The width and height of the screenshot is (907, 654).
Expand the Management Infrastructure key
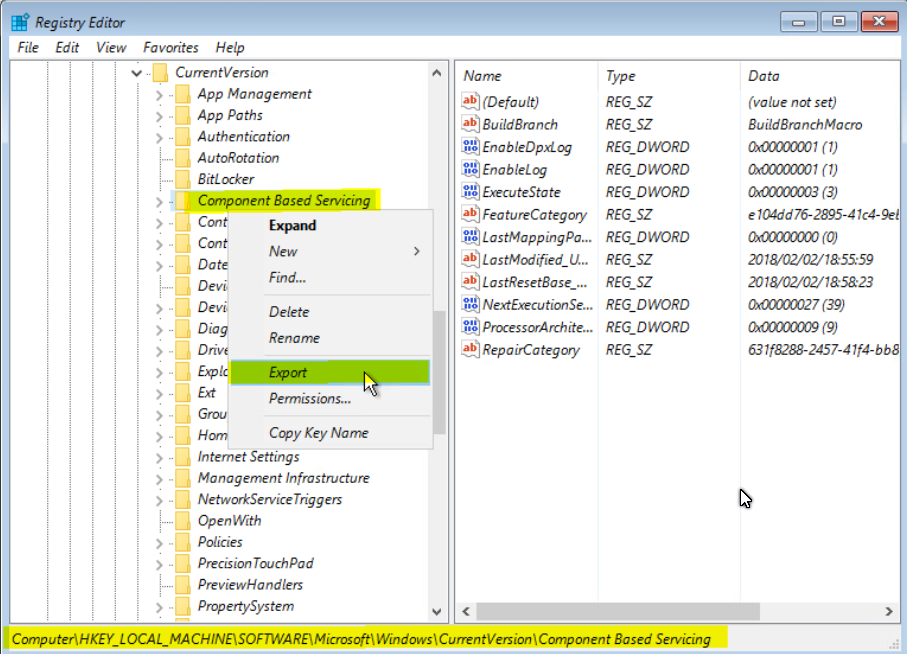159,479
